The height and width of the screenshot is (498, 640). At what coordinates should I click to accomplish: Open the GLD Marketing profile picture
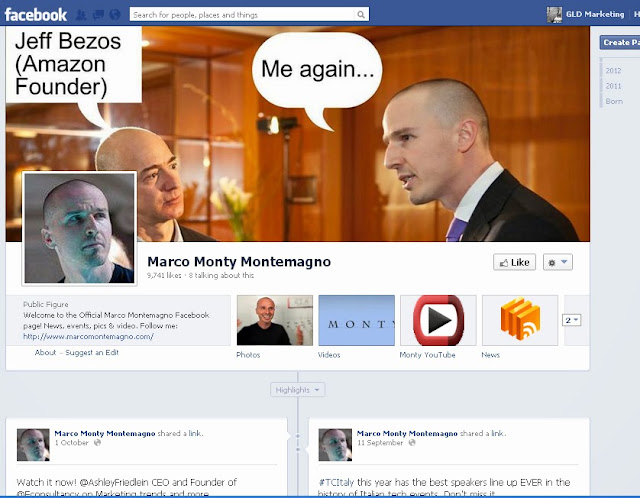point(554,15)
